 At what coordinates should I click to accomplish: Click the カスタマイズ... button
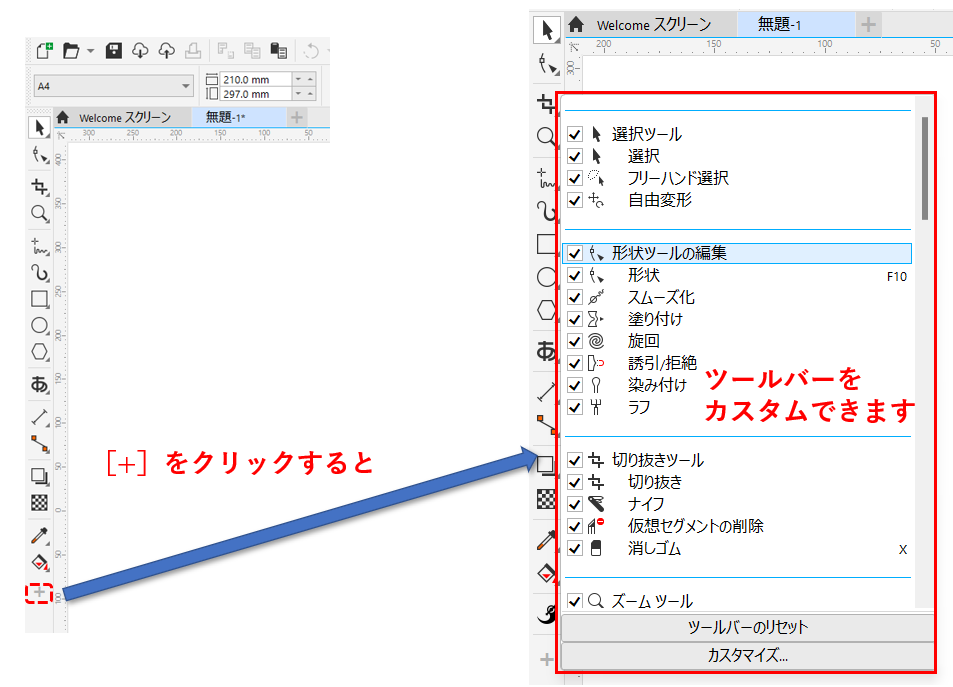point(748,655)
